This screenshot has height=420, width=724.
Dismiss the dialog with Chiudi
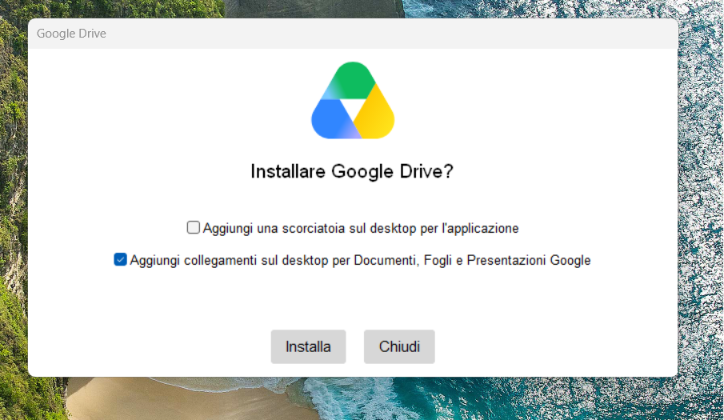coord(399,347)
